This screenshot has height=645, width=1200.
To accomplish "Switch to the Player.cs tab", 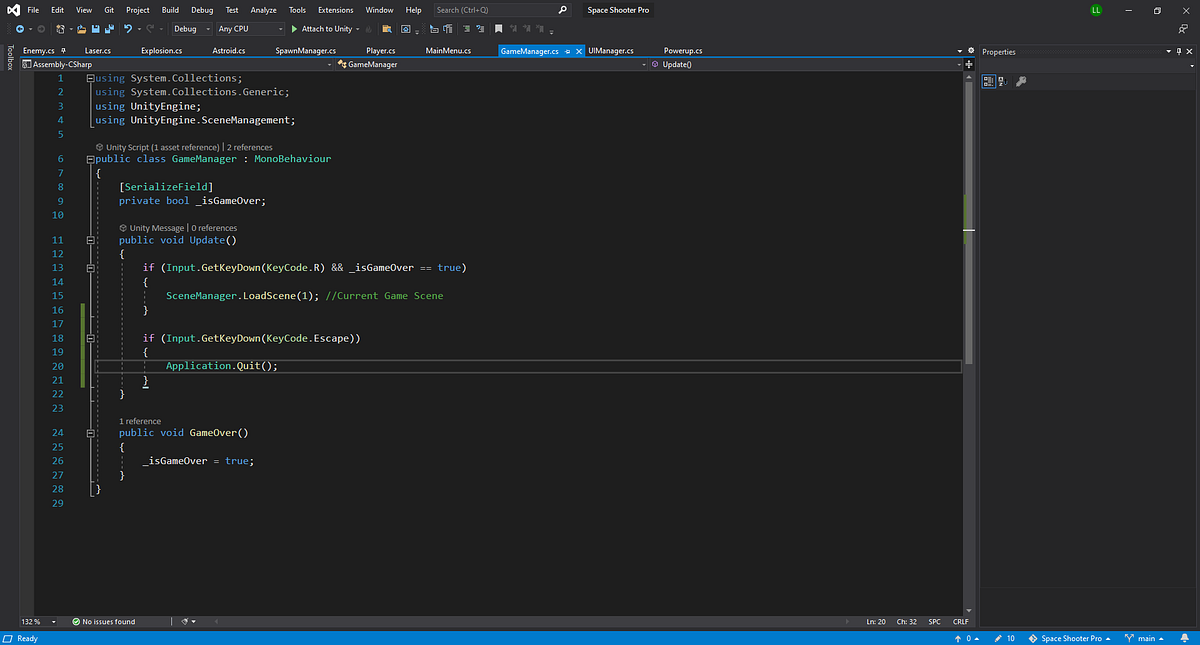I will pyautogui.click(x=381, y=50).
